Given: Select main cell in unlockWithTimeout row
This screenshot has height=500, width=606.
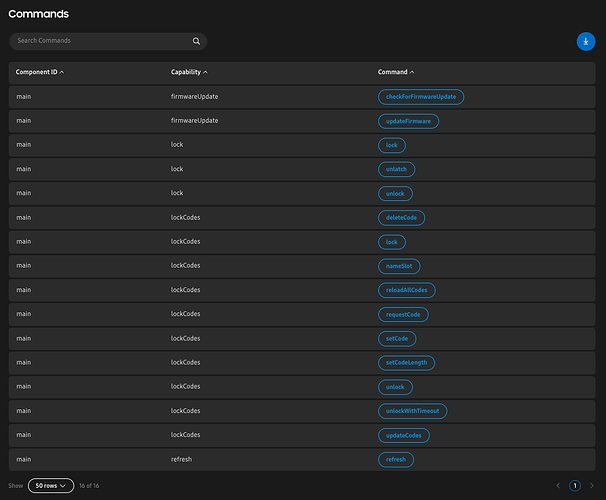Looking at the screenshot, I should coord(24,411).
